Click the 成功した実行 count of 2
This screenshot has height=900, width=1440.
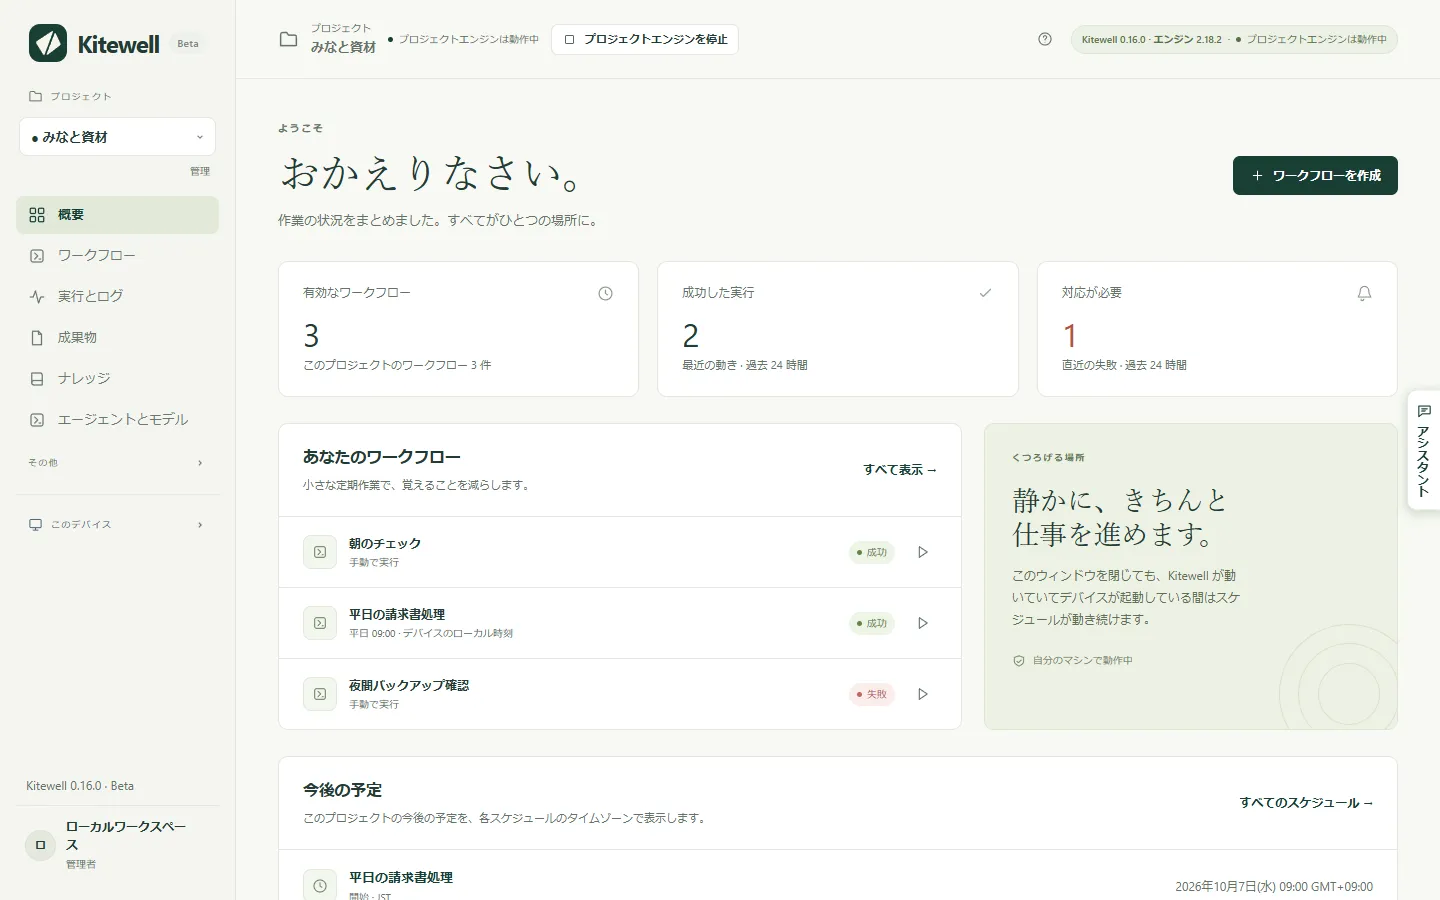point(691,335)
